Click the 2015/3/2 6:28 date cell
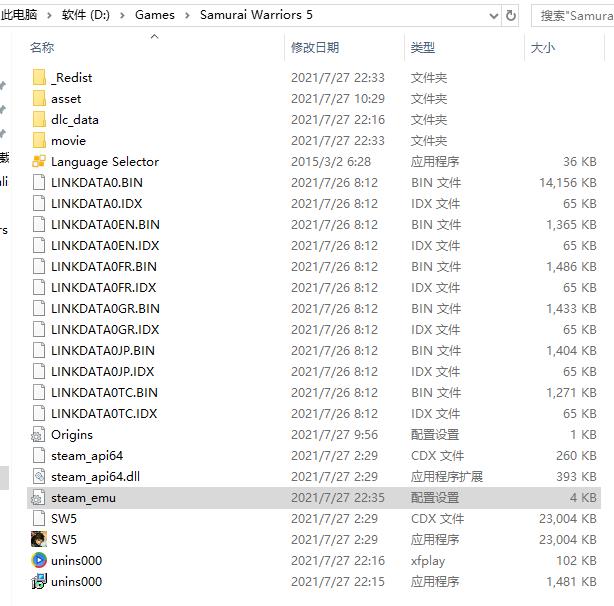 (x=331, y=161)
